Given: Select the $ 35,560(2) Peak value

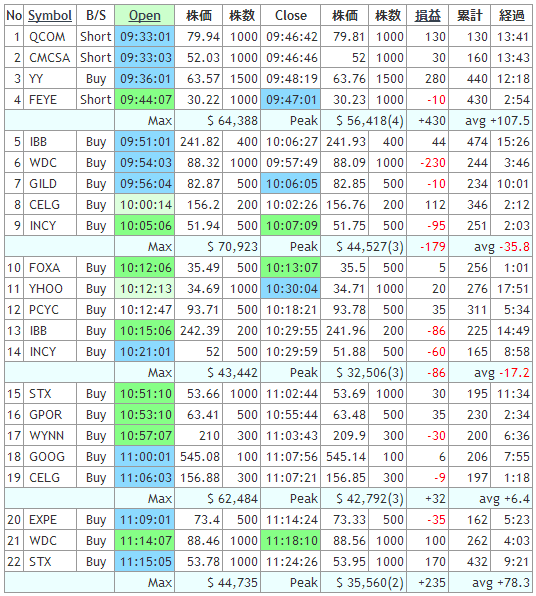Looking at the screenshot, I should [x=363, y=583].
